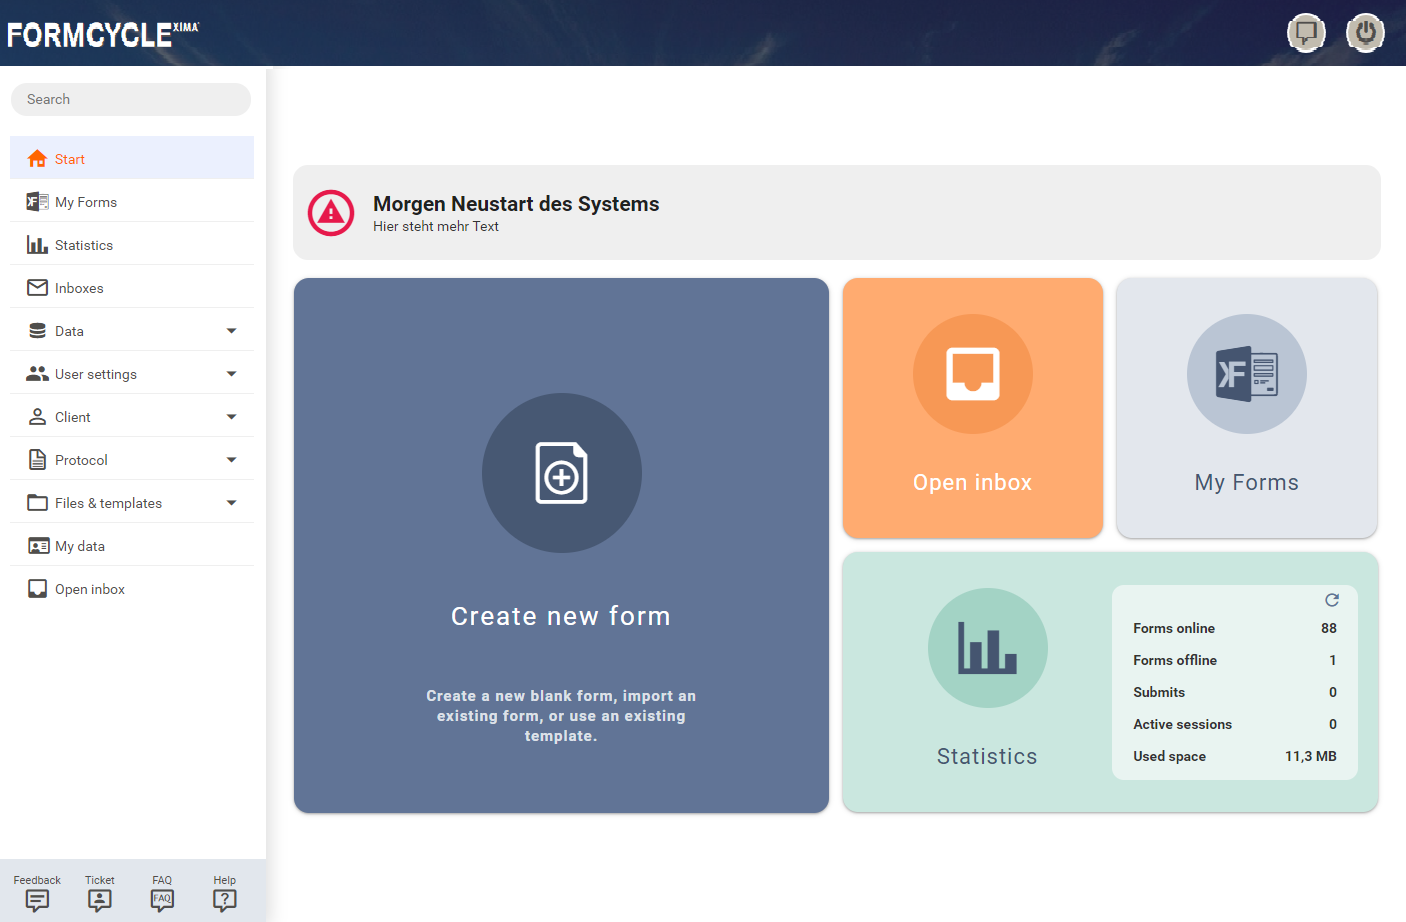Select My Forms in the sidebar
Screen dimensions: 1406x922
coord(86,202)
